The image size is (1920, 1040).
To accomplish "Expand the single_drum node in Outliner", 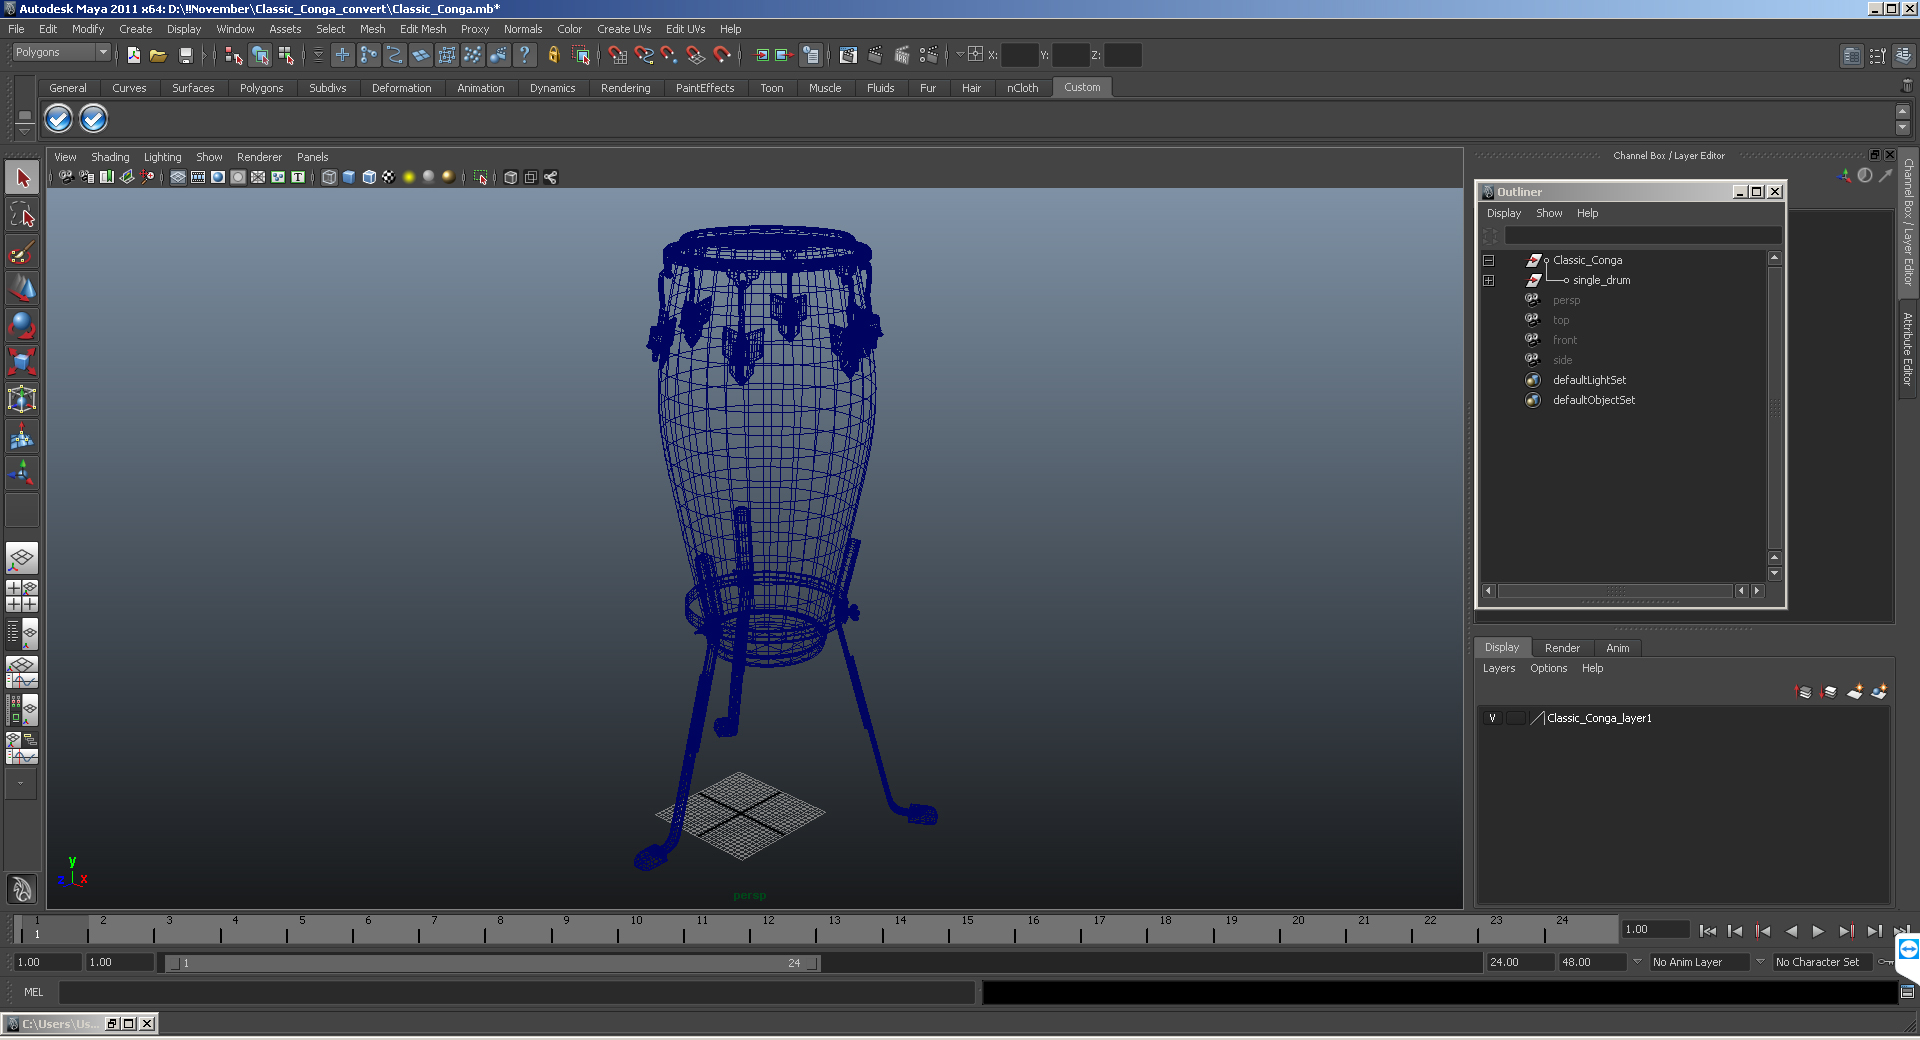I will 1488,280.
